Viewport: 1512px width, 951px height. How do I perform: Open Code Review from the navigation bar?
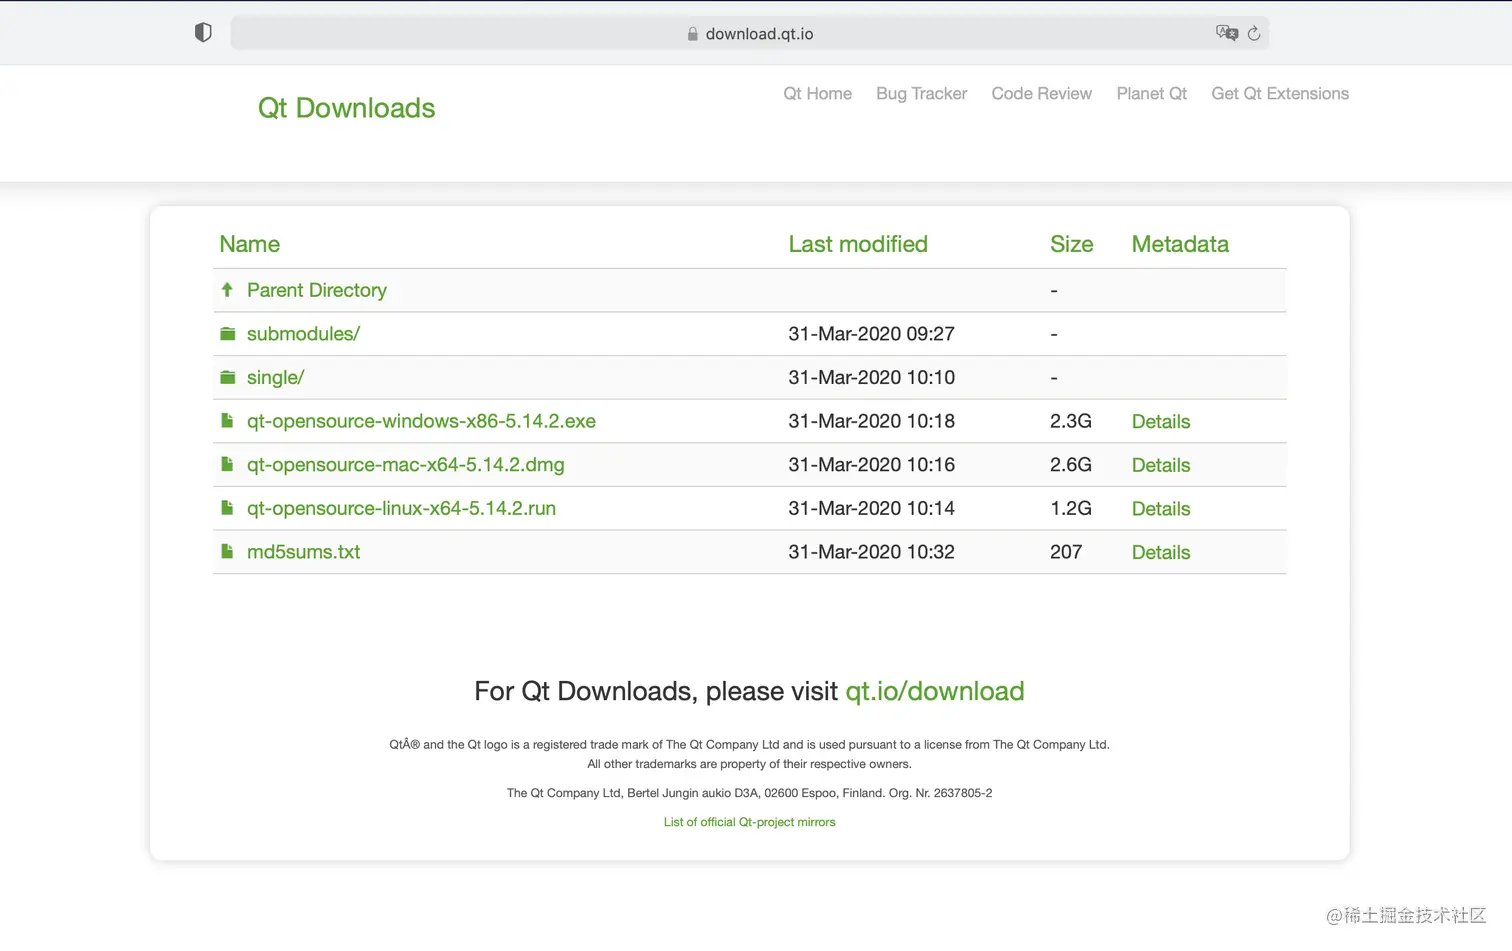click(1041, 93)
